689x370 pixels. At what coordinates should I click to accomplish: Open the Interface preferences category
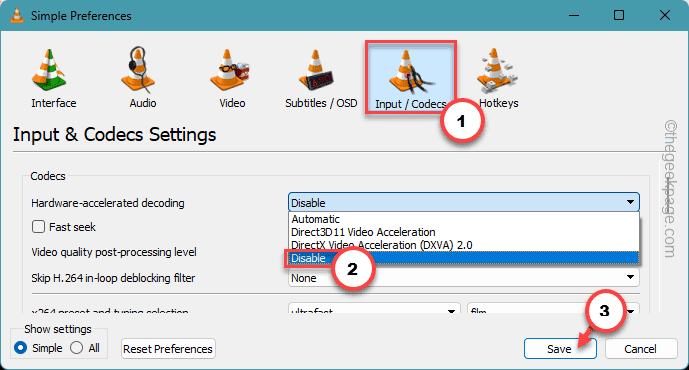54,78
